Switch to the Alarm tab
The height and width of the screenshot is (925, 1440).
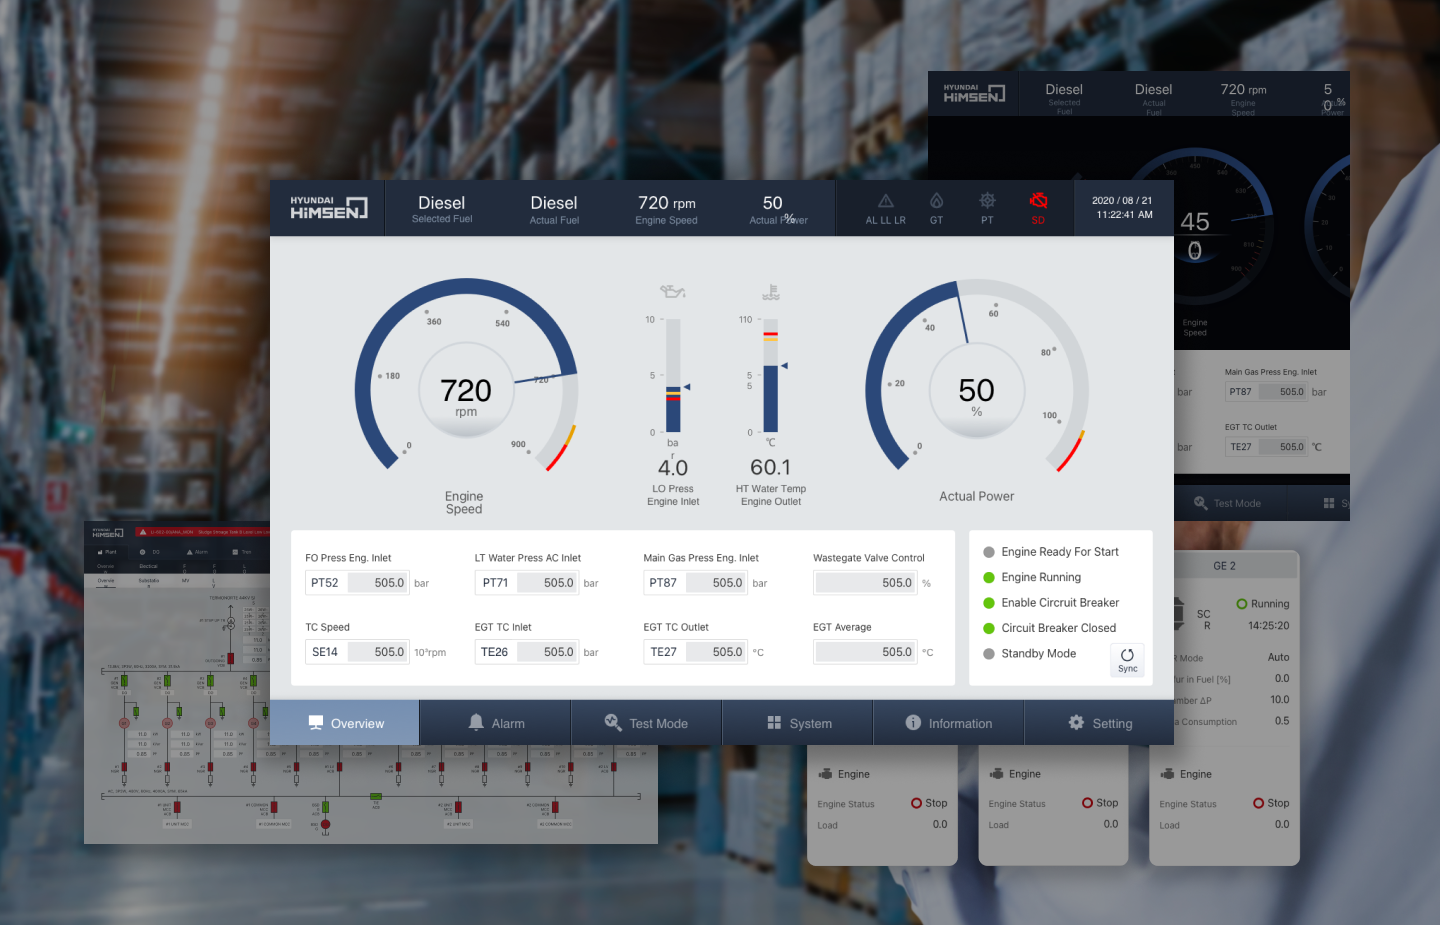point(496,723)
